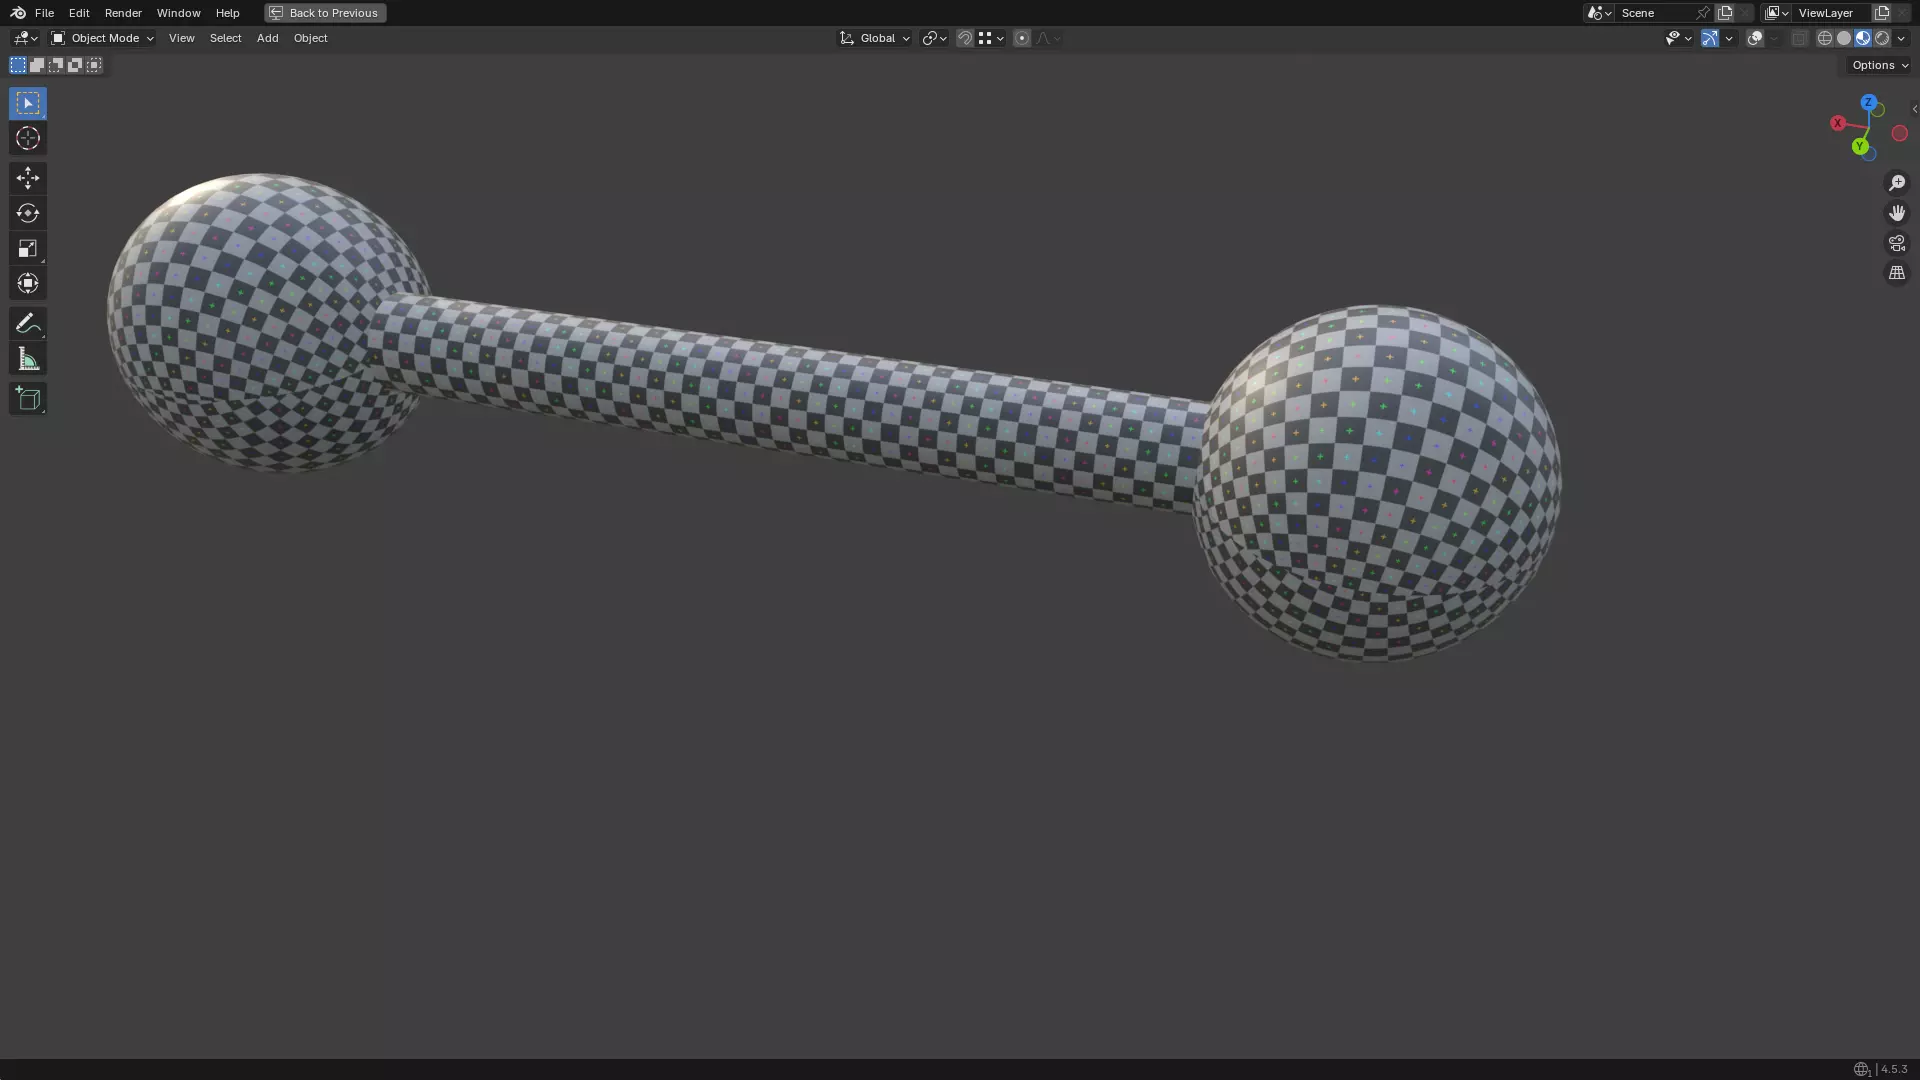Image resolution: width=1920 pixels, height=1080 pixels.
Task: Click version 4.5.3 in status bar
Action: coord(1894,1069)
